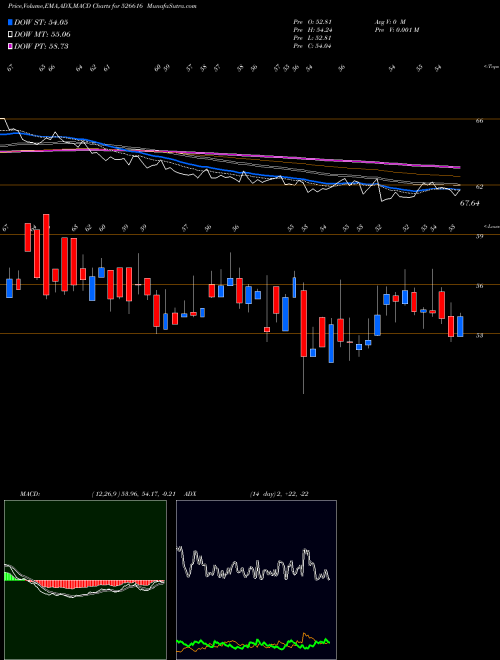Image resolution: width=500 pixels, height=660 pixels.
Task: Click the MACD (12,26,9) parameter values
Action: [x=133, y=494]
